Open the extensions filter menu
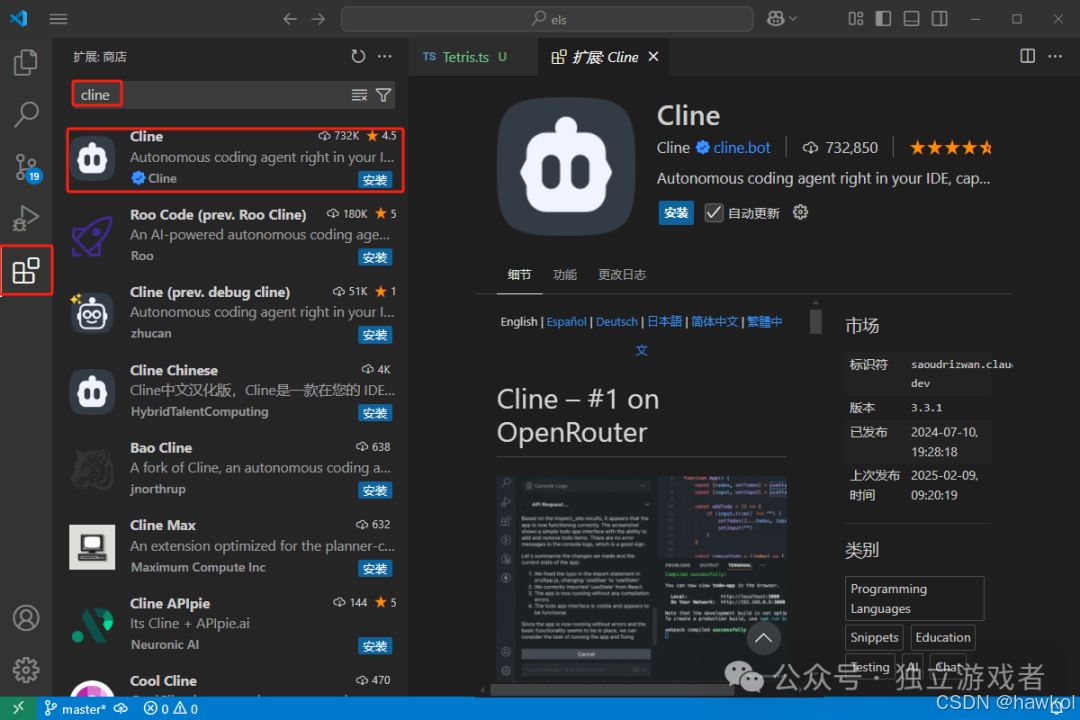The image size is (1080, 720). pyautogui.click(x=384, y=95)
